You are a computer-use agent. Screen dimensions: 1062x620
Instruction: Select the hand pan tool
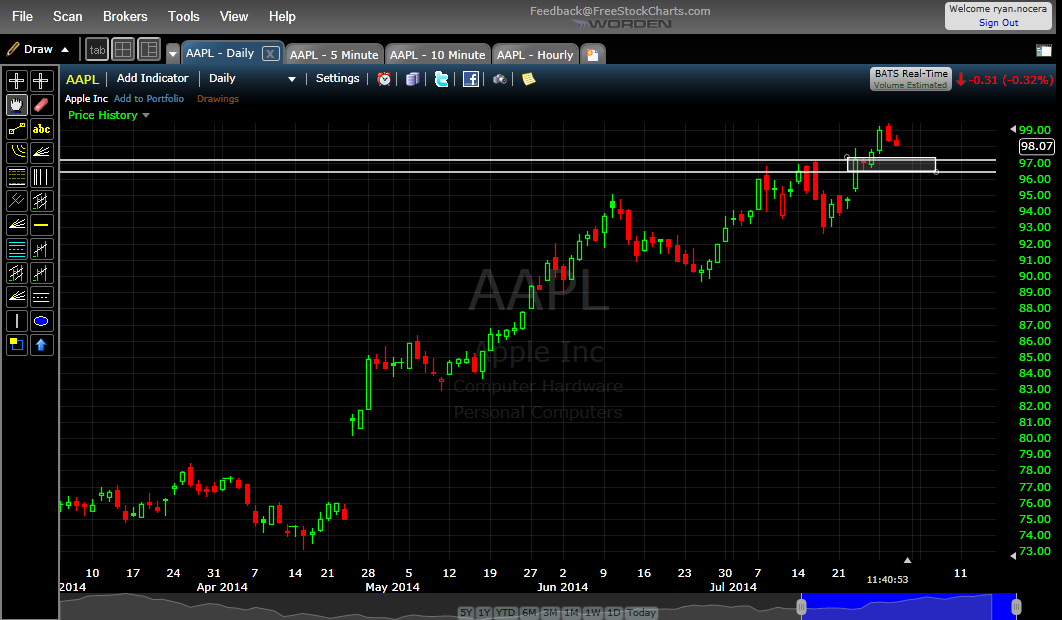(x=17, y=105)
